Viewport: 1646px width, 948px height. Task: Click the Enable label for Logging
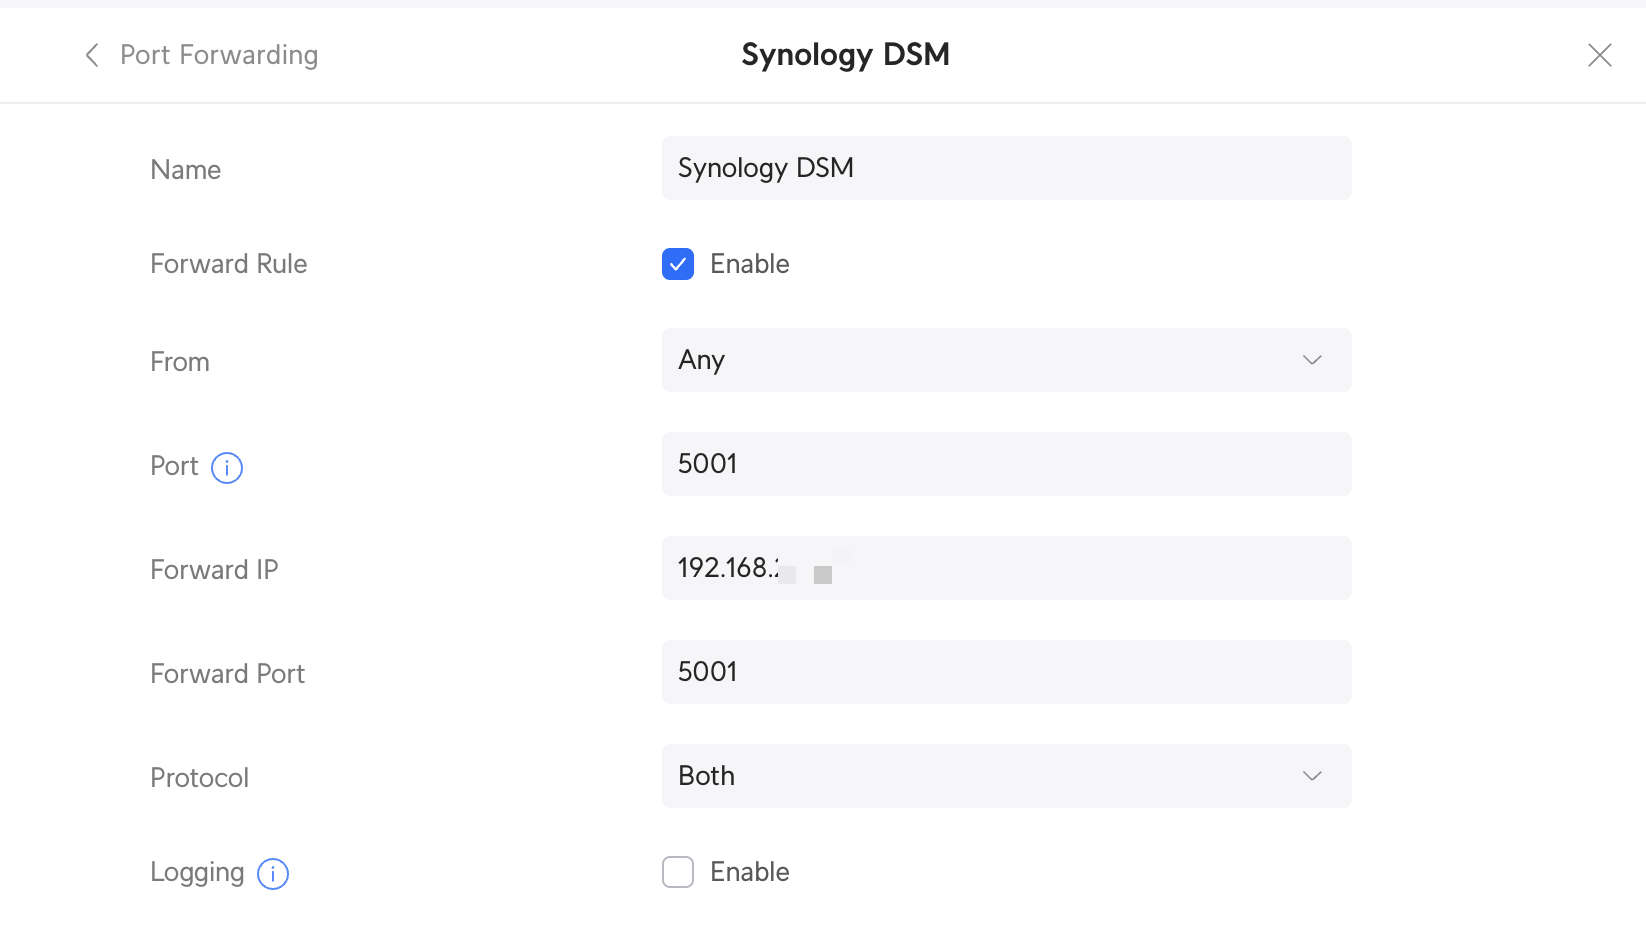749,872
